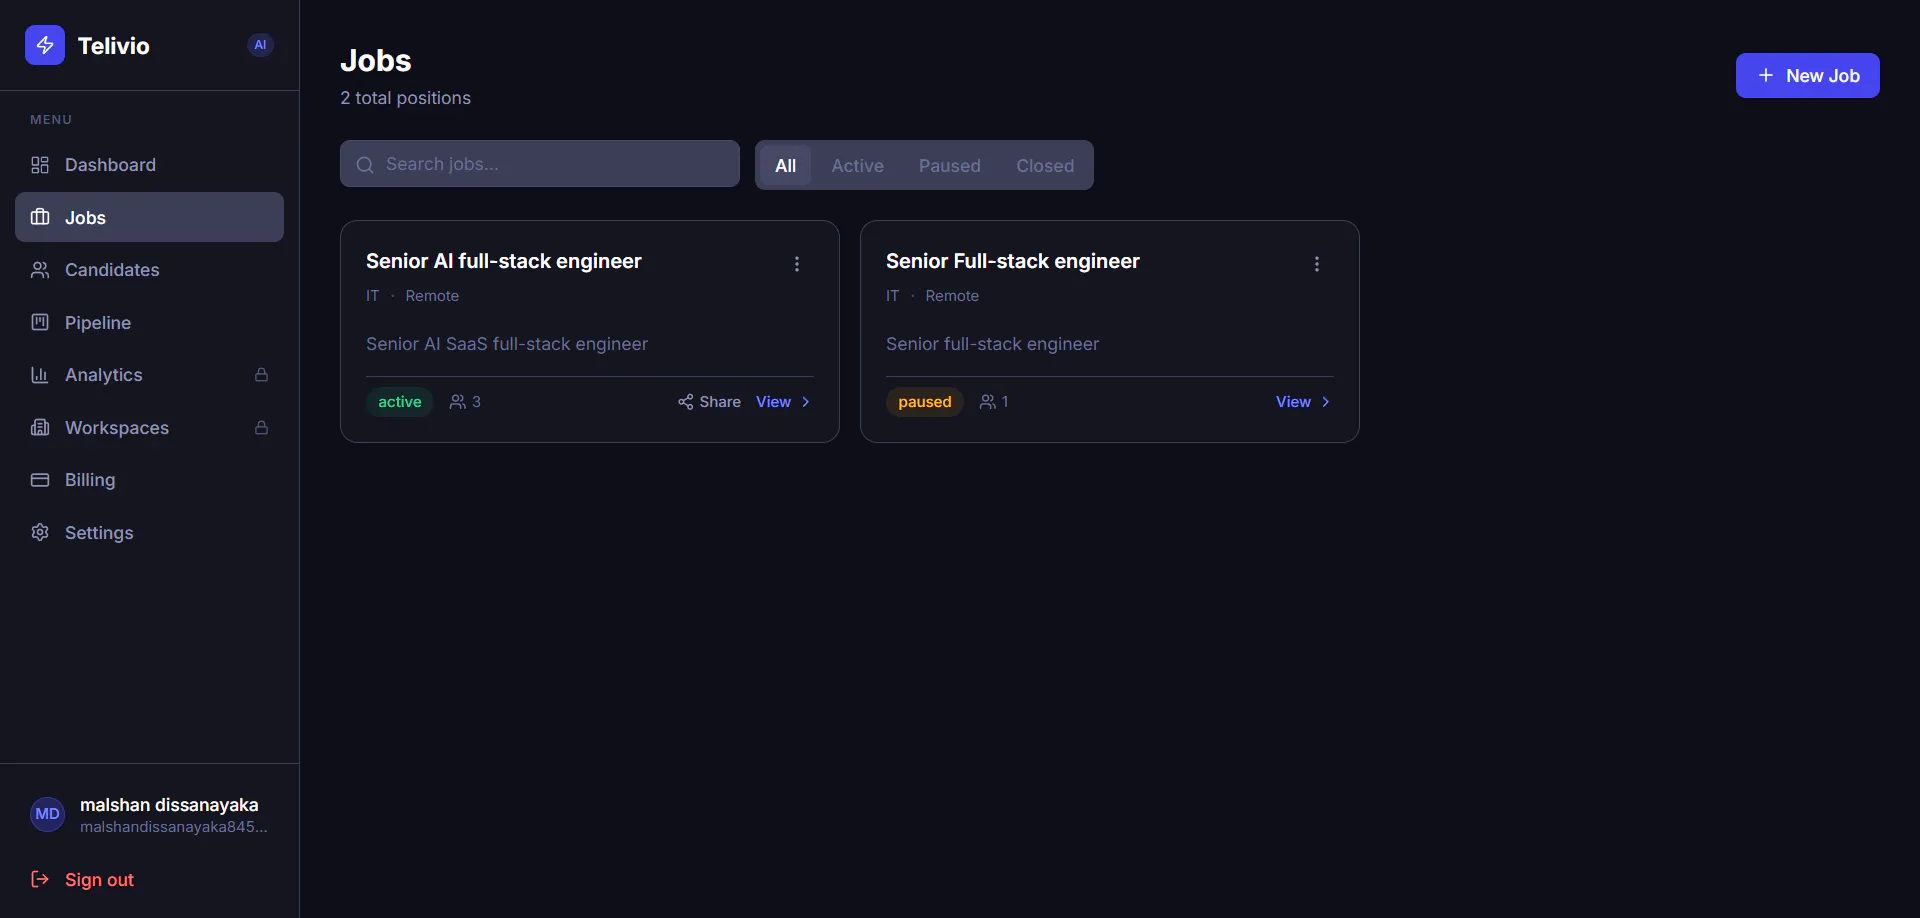Click the credit card icon beside Billing
This screenshot has height=918, width=1920.
40,480
